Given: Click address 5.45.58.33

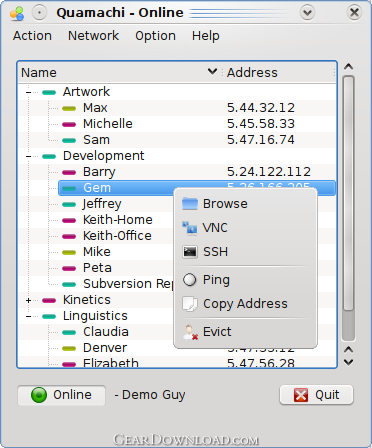Looking at the screenshot, I should pos(261,124).
